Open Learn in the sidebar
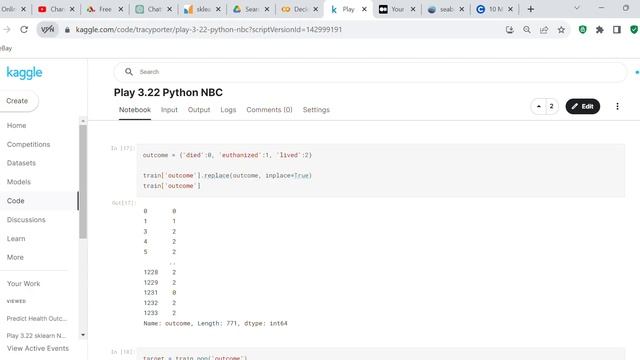Image resolution: width=640 pixels, height=360 pixels. coord(16,239)
